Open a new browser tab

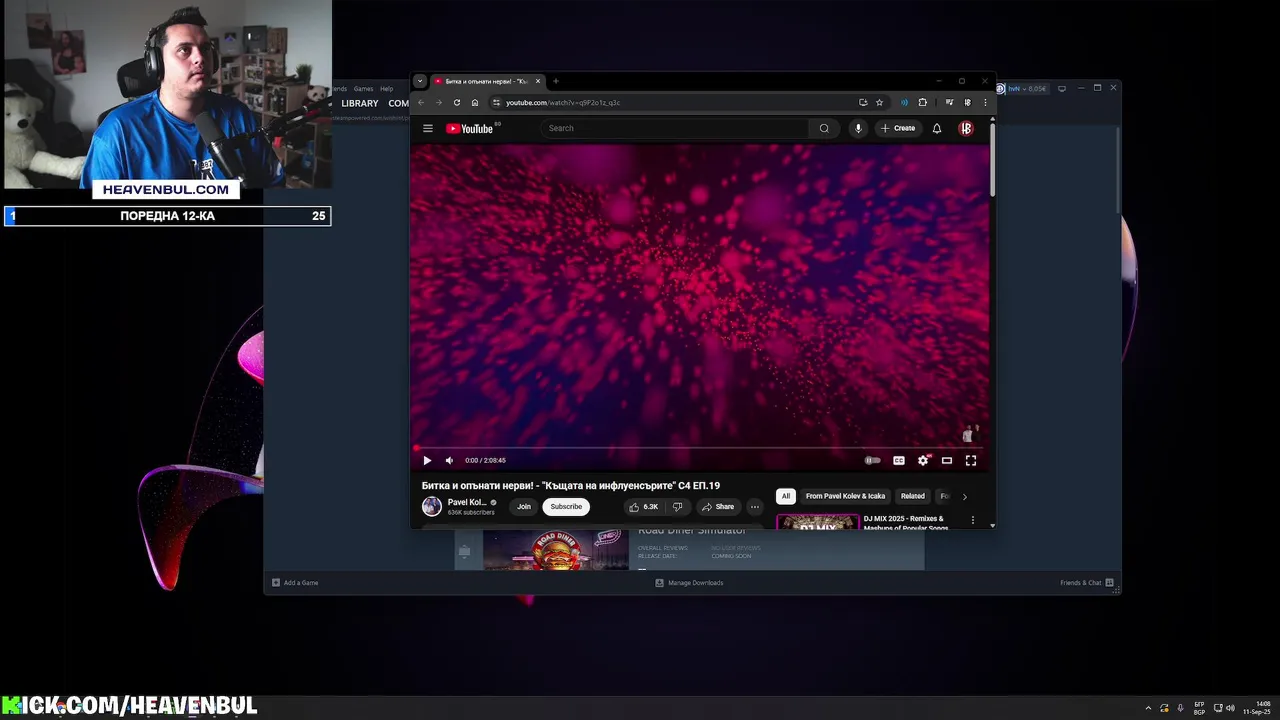[x=556, y=81]
